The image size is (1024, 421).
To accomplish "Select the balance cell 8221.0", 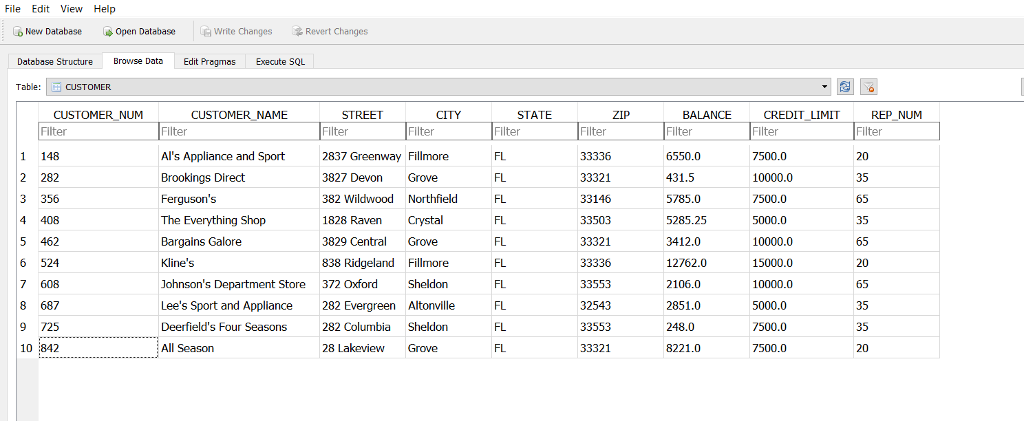I will tap(707, 348).
